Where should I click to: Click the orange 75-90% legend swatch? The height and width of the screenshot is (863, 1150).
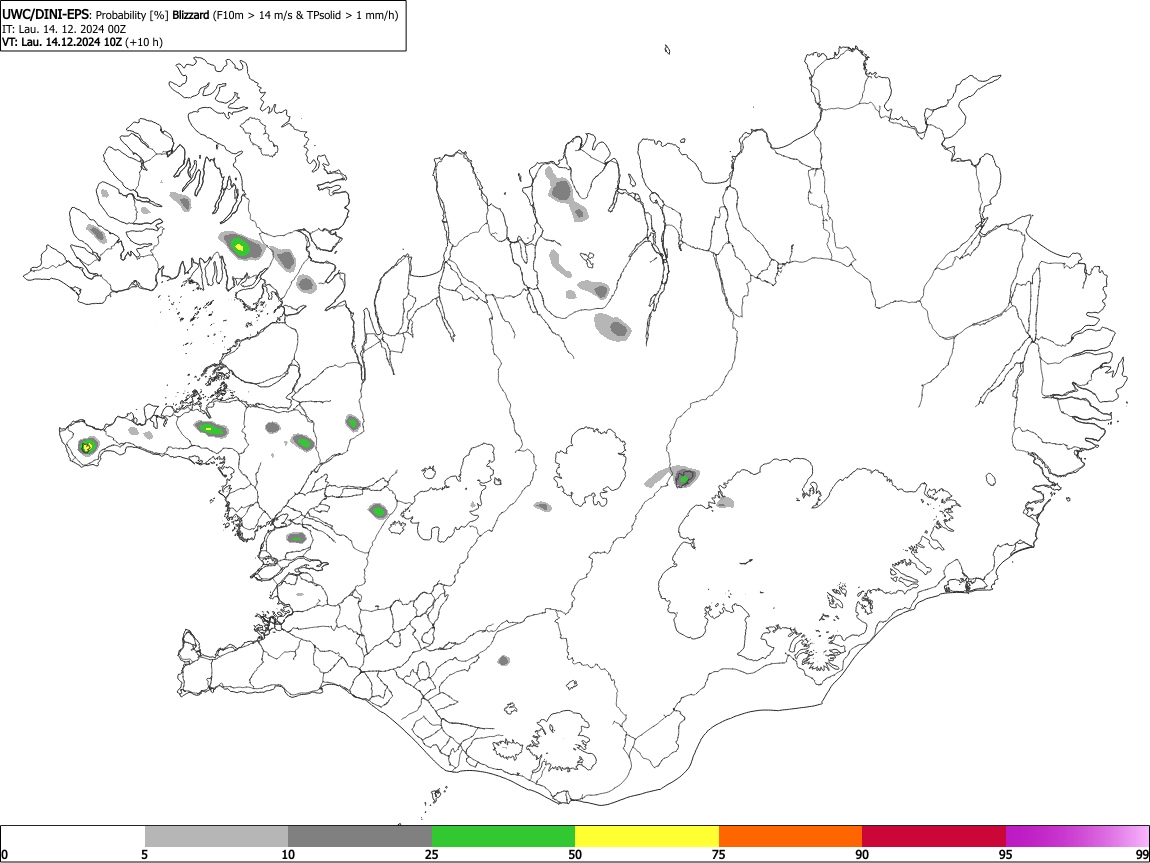tap(790, 836)
